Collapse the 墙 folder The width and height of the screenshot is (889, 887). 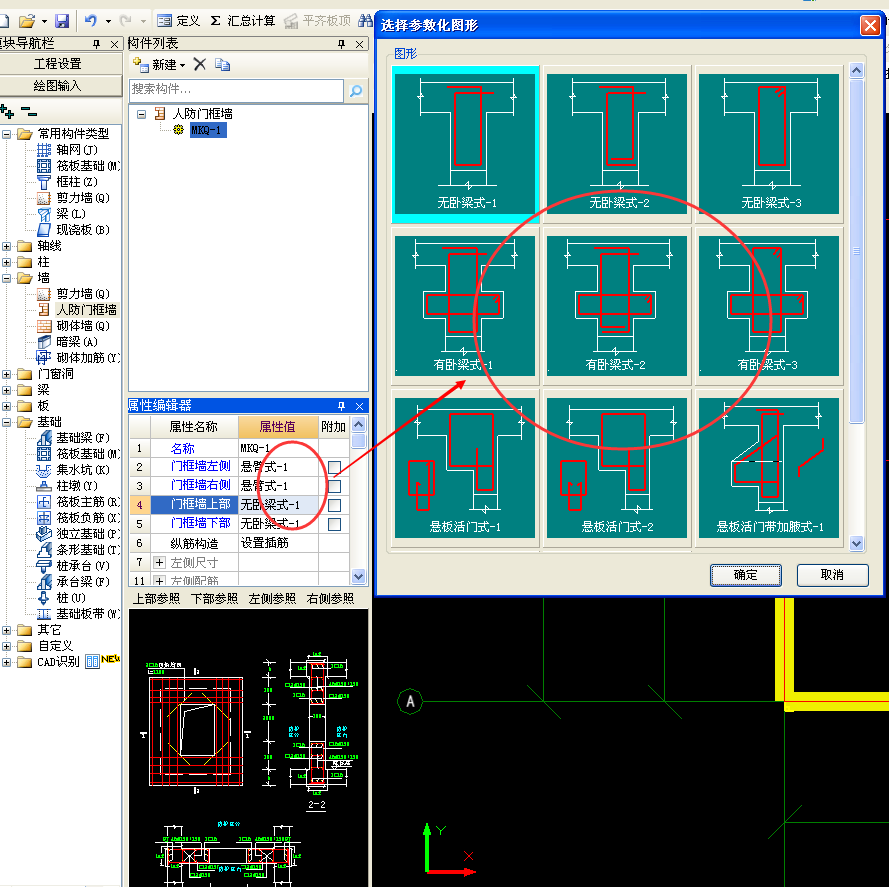[x=6, y=278]
